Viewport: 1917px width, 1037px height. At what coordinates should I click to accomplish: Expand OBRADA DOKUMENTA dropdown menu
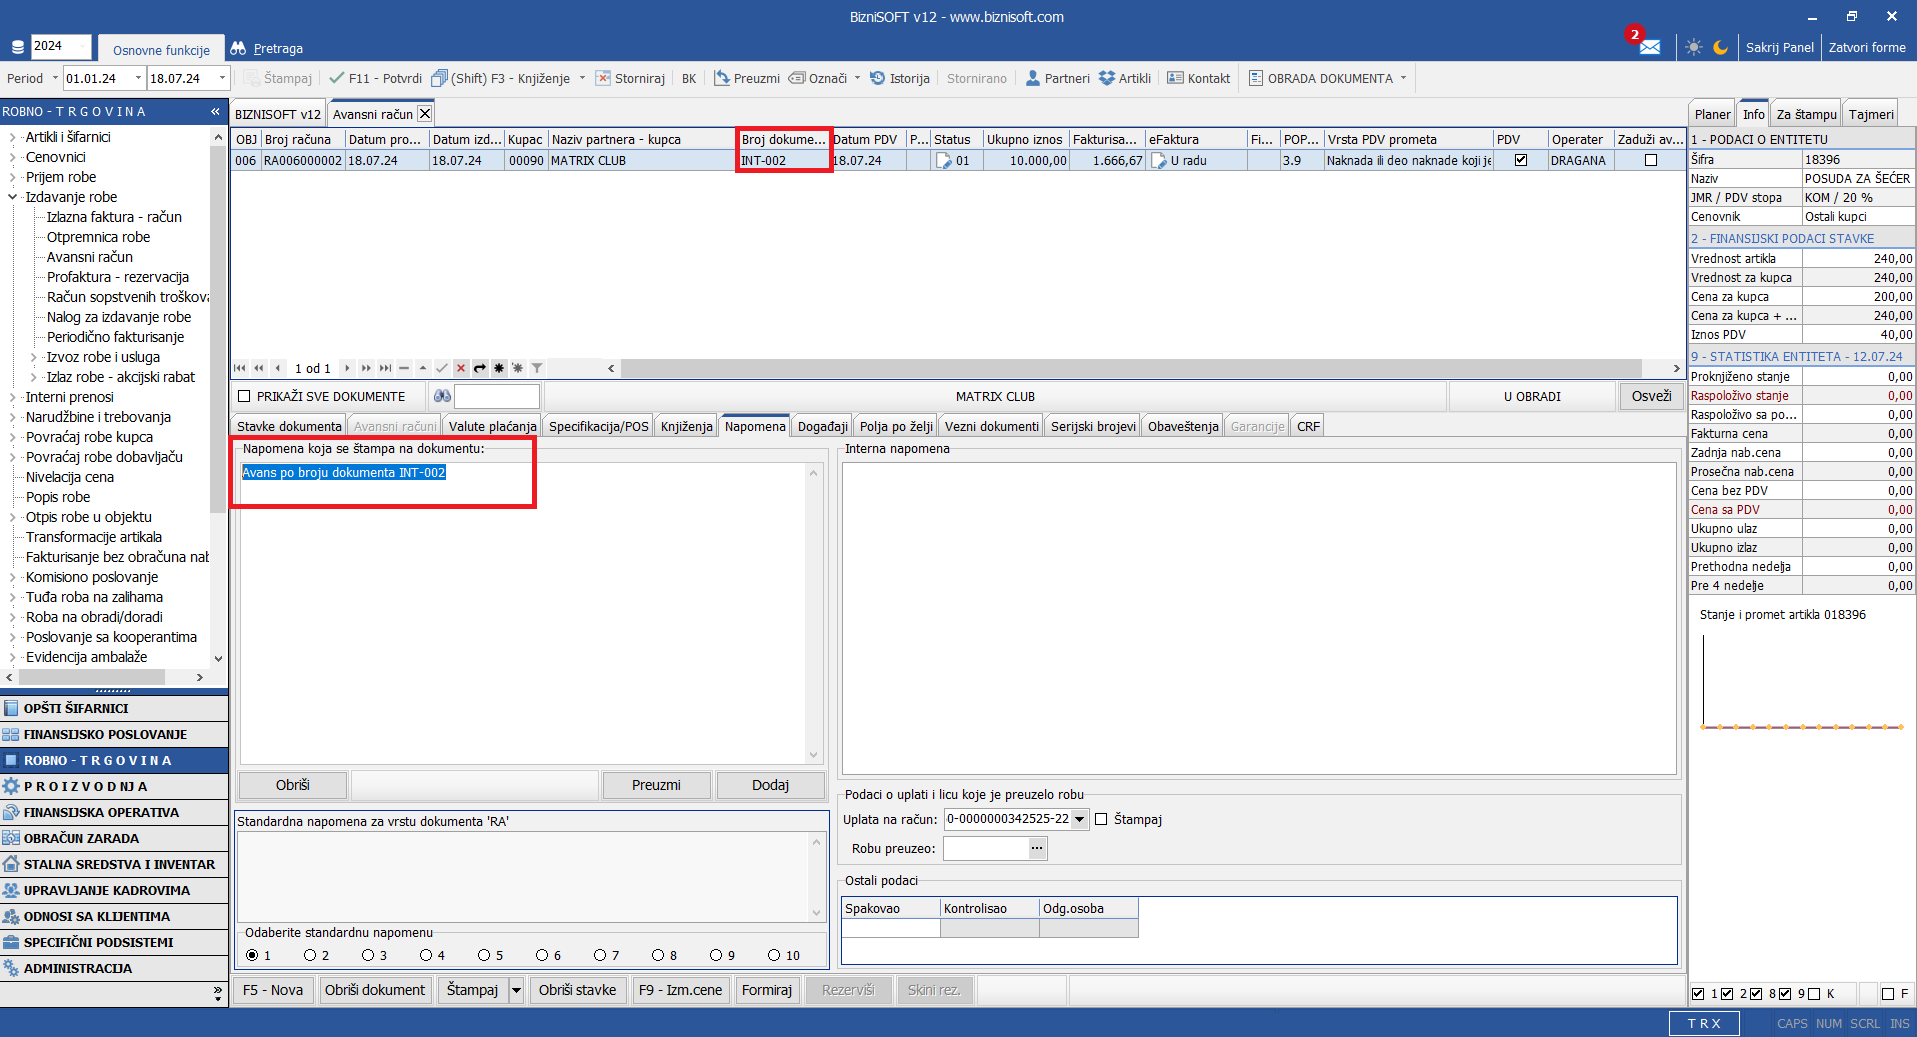coord(1403,78)
